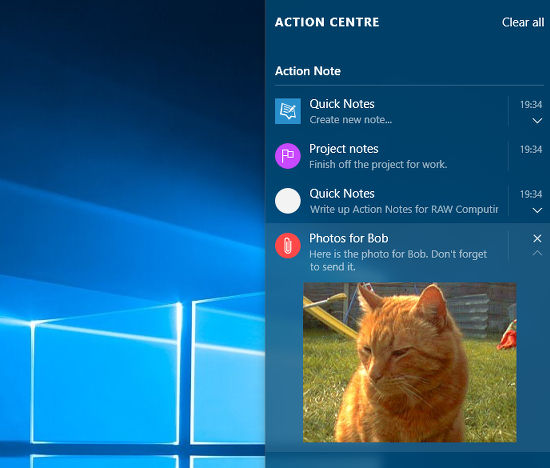Click 'Create new note...' text
Viewport: 550px width, 468px height.
pyautogui.click(x=351, y=120)
